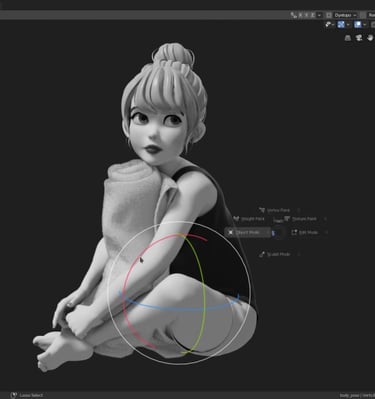The image size is (375, 399).
Task: Click the Sculpt Mode brush icon
Action: [x=262, y=254]
